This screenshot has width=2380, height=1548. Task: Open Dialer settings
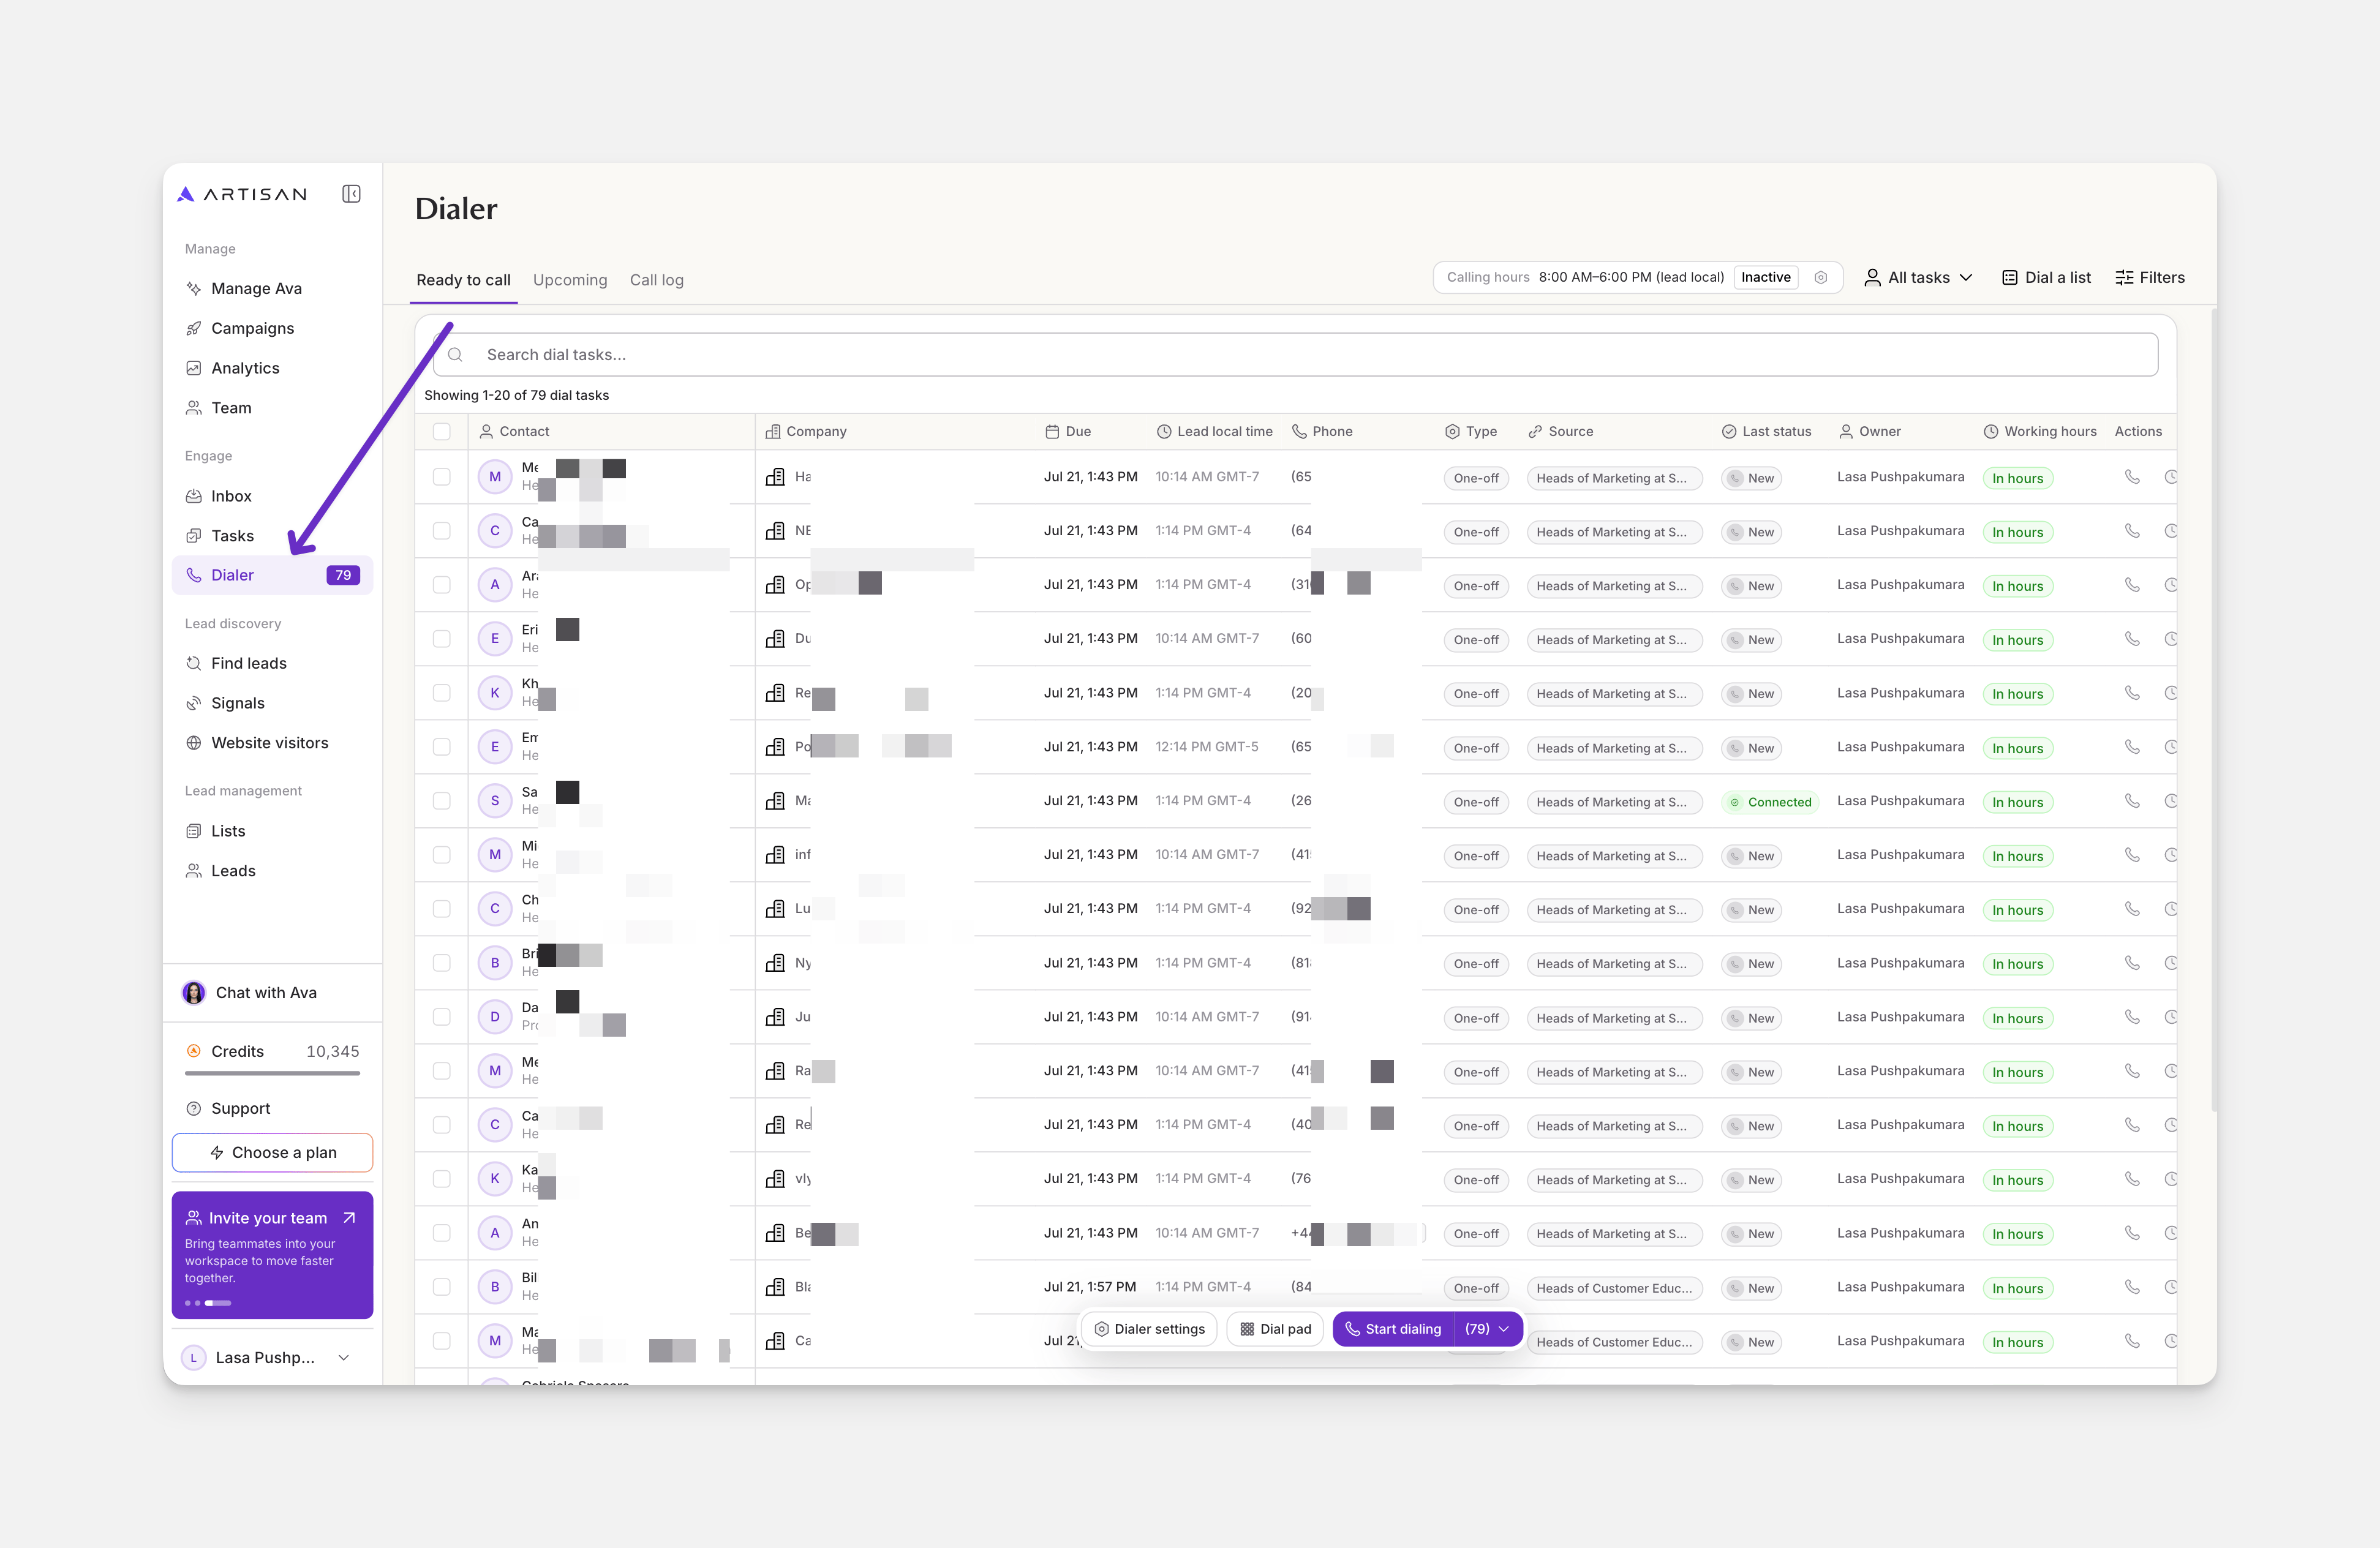pos(1150,1329)
